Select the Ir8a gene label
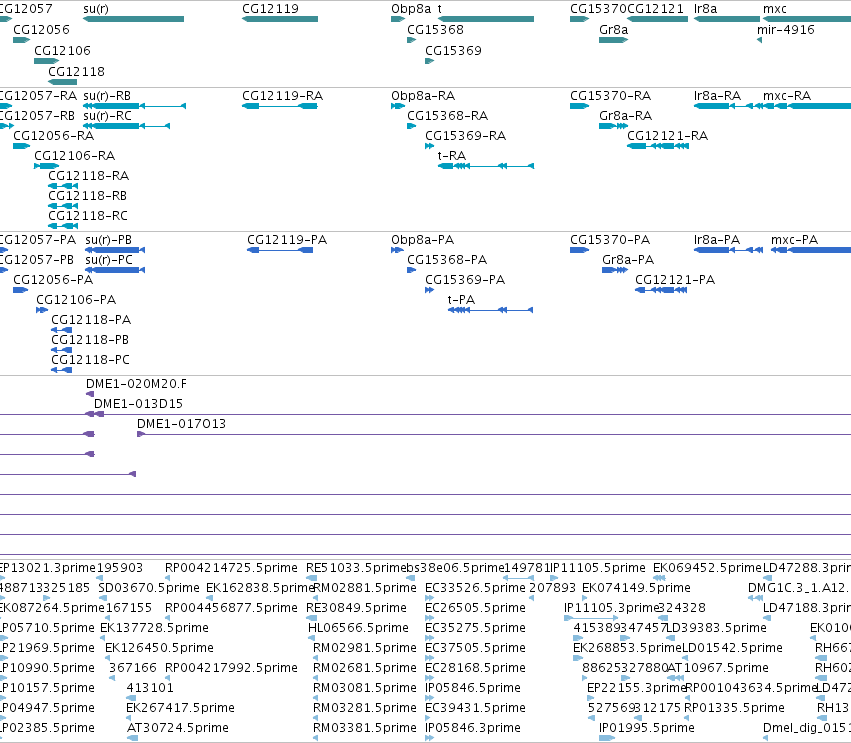Image resolution: width=851 pixels, height=743 pixels. point(705,9)
